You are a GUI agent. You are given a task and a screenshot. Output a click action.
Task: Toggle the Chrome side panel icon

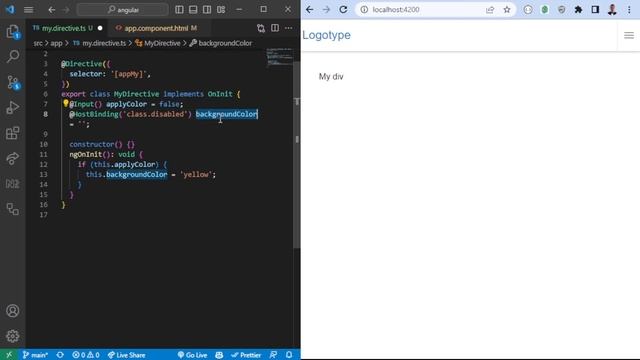pos(595,9)
